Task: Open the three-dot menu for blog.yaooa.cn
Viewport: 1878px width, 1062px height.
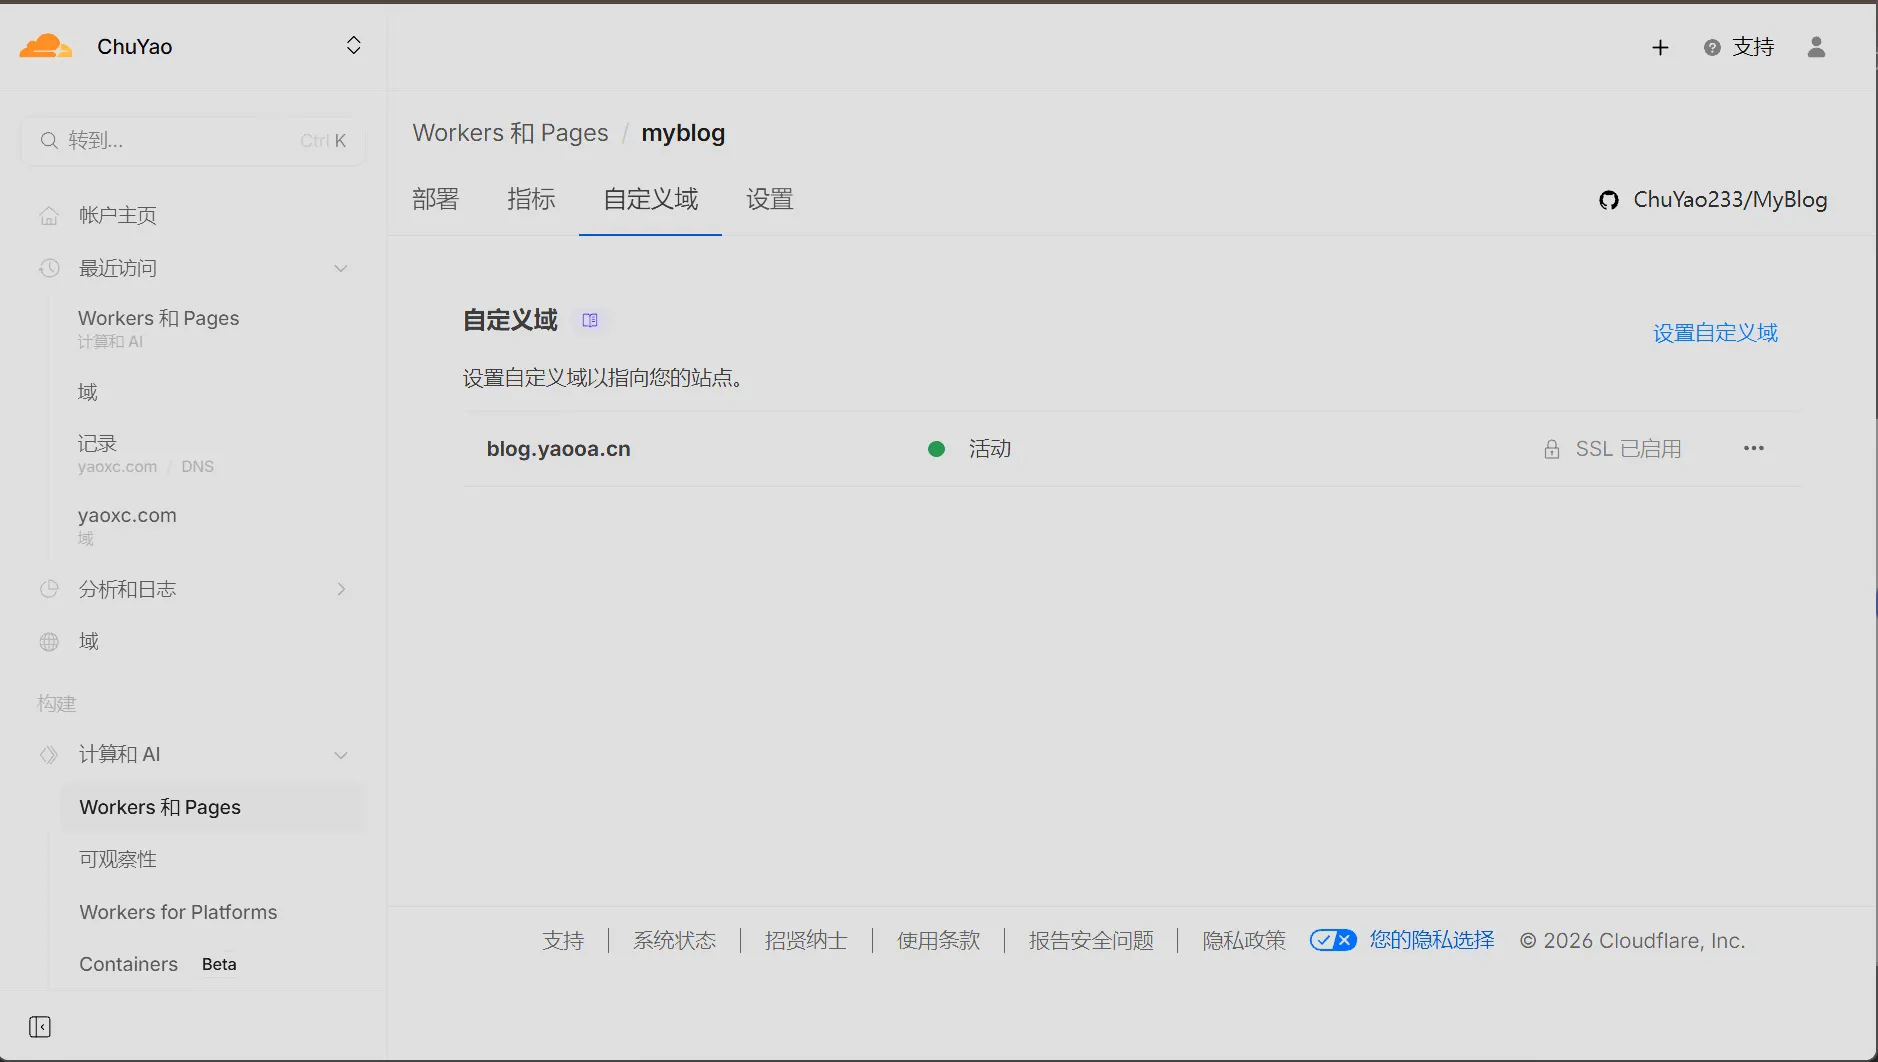Action: [1754, 448]
